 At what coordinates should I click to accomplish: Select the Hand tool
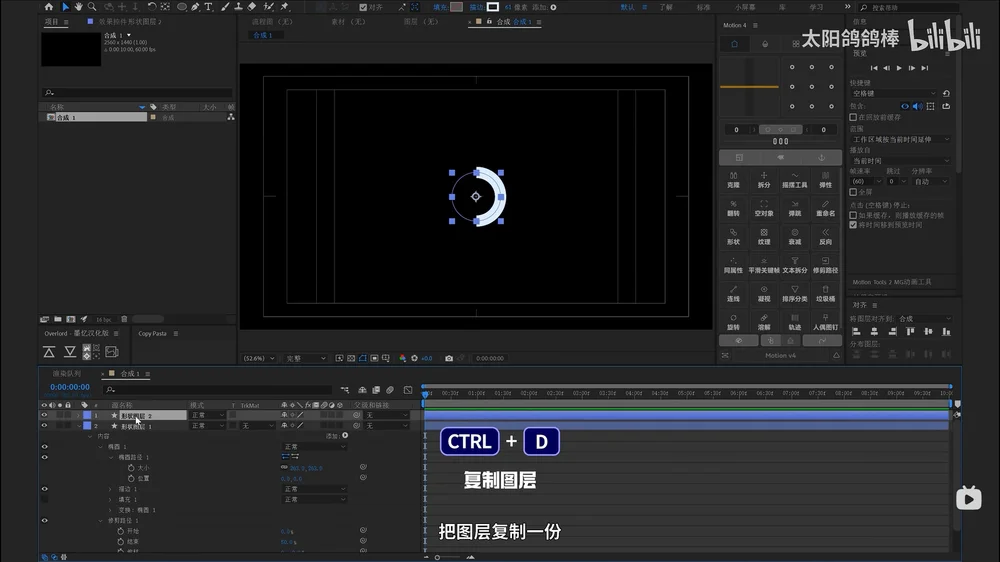[78, 7]
